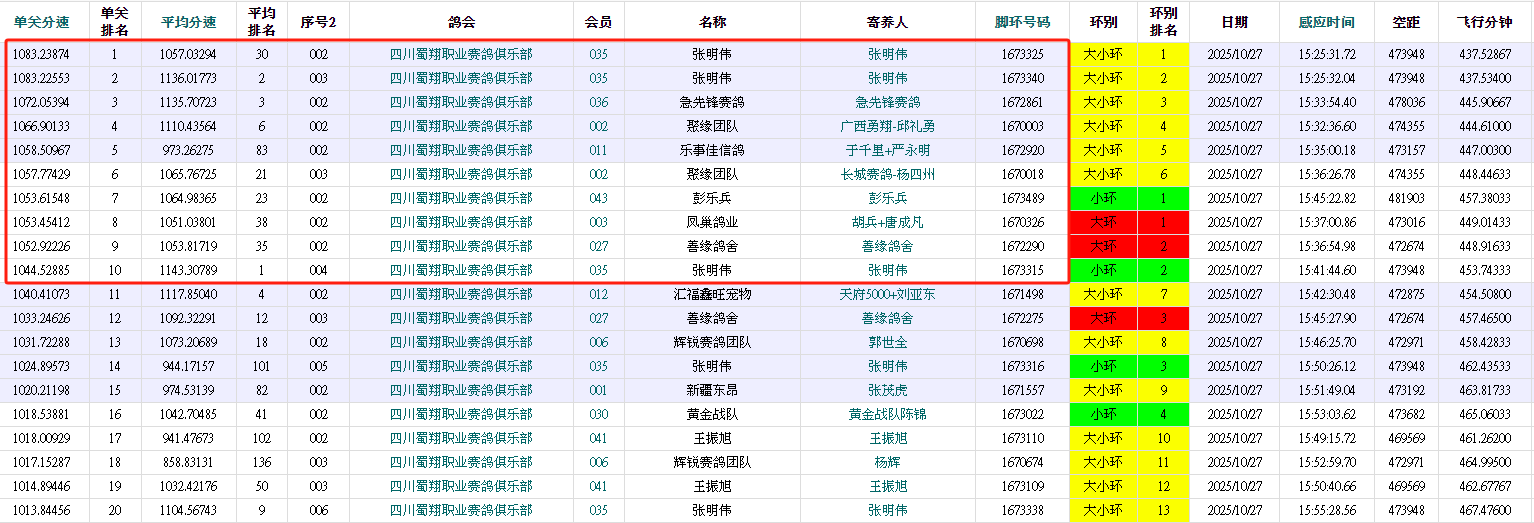Click member number 043 link
This screenshot has width=1534, height=523.
[598, 198]
